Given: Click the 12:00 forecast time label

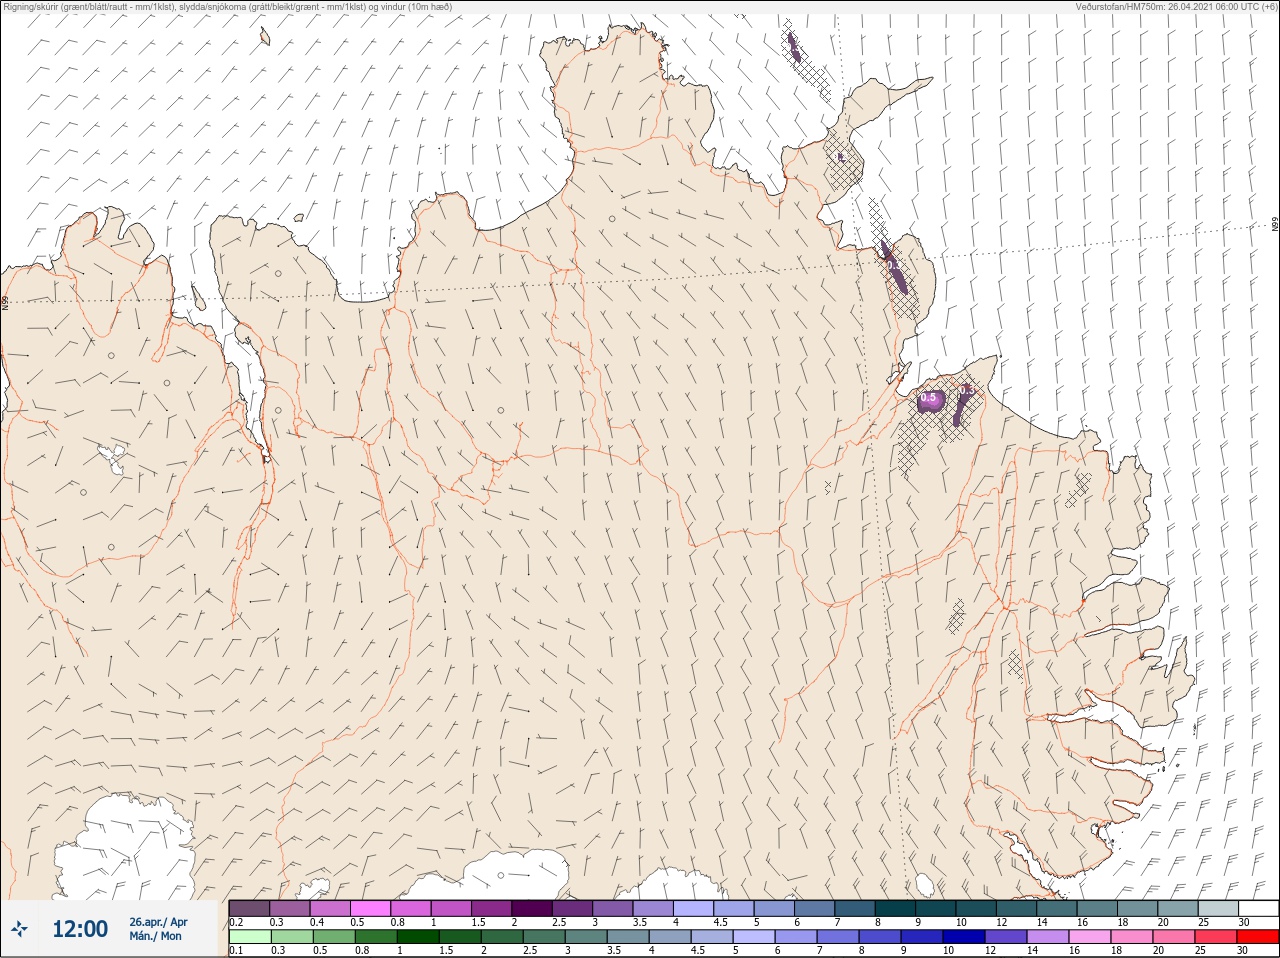Looking at the screenshot, I should pos(80,929).
